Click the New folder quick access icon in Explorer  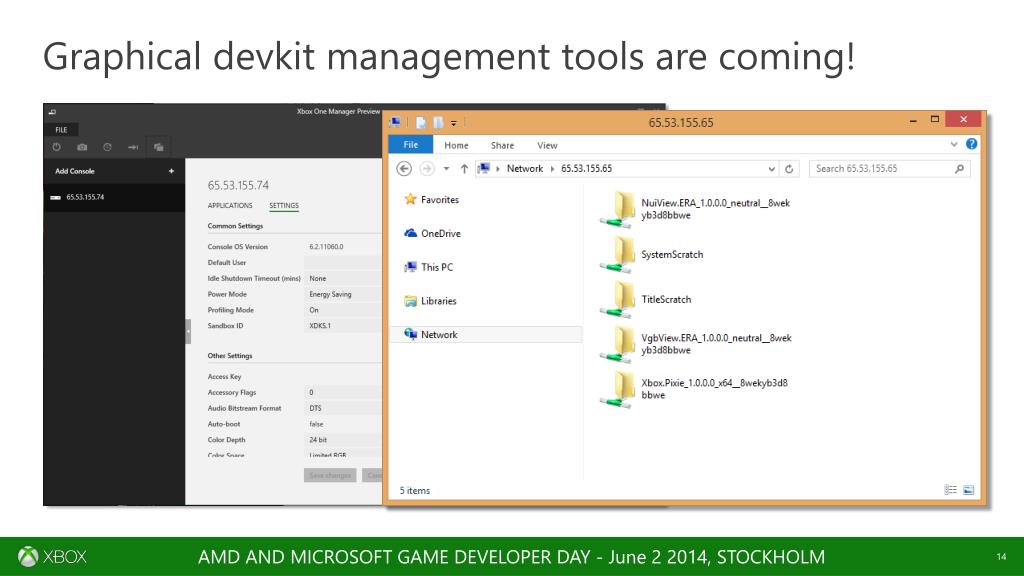click(438, 122)
